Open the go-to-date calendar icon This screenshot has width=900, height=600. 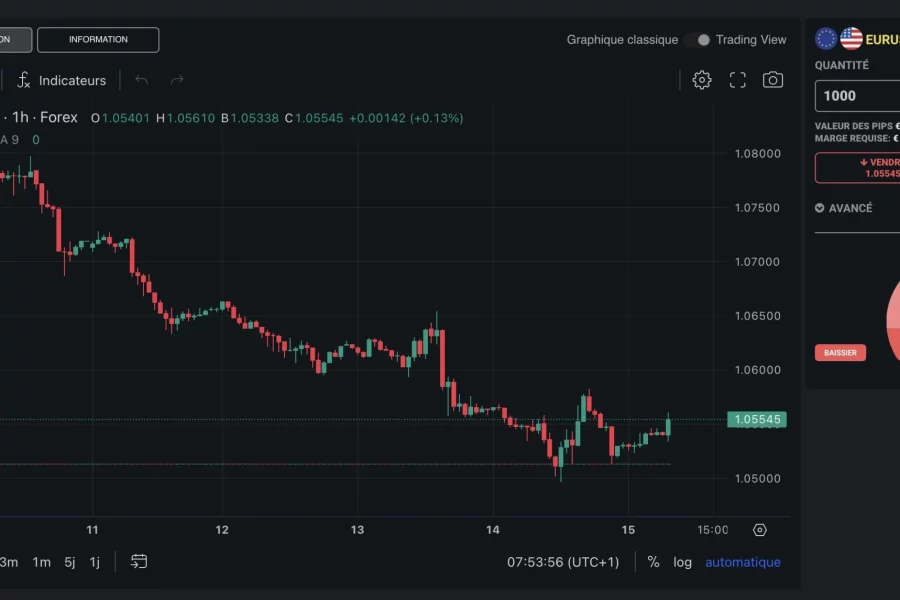click(x=139, y=562)
